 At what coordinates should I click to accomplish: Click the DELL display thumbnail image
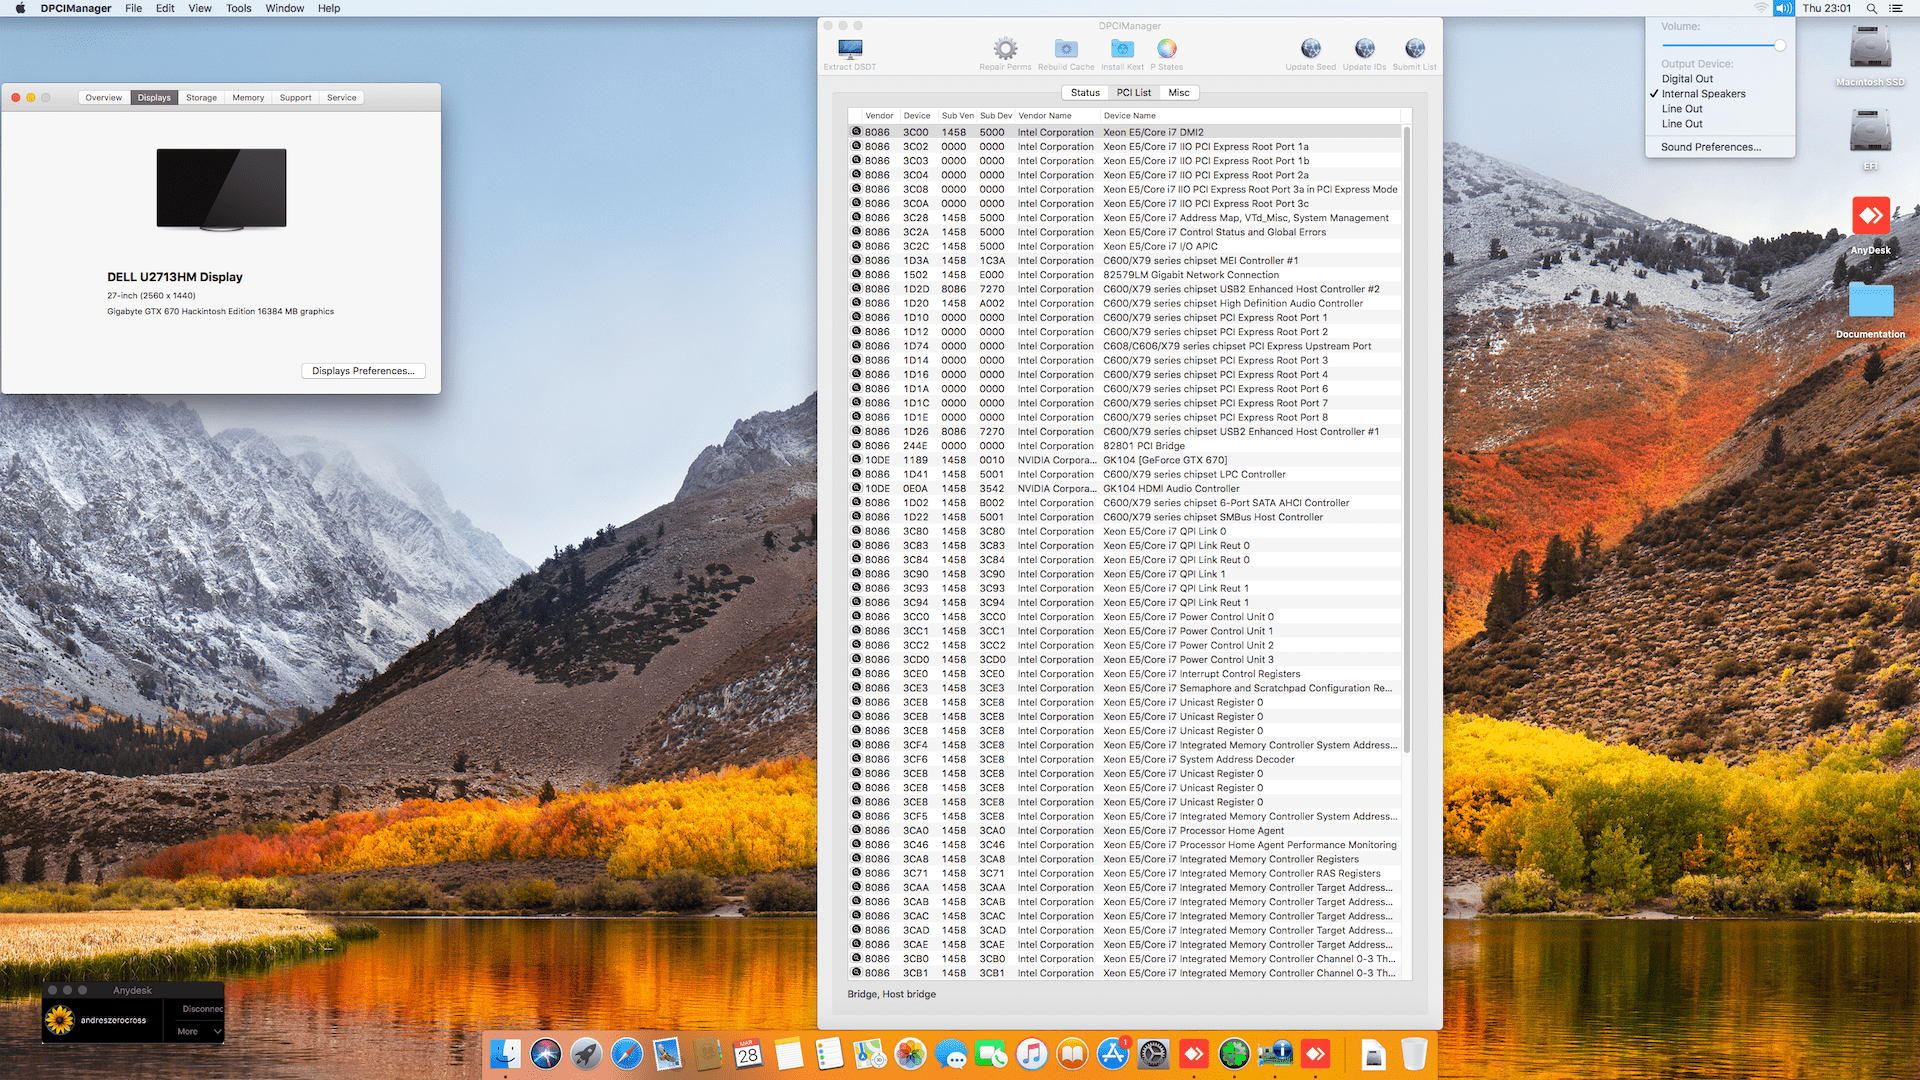221,190
